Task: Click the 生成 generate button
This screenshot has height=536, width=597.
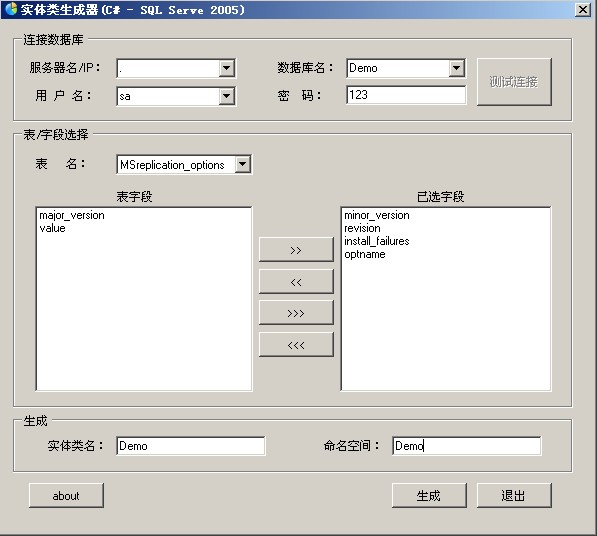Action: tap(429, 496)
